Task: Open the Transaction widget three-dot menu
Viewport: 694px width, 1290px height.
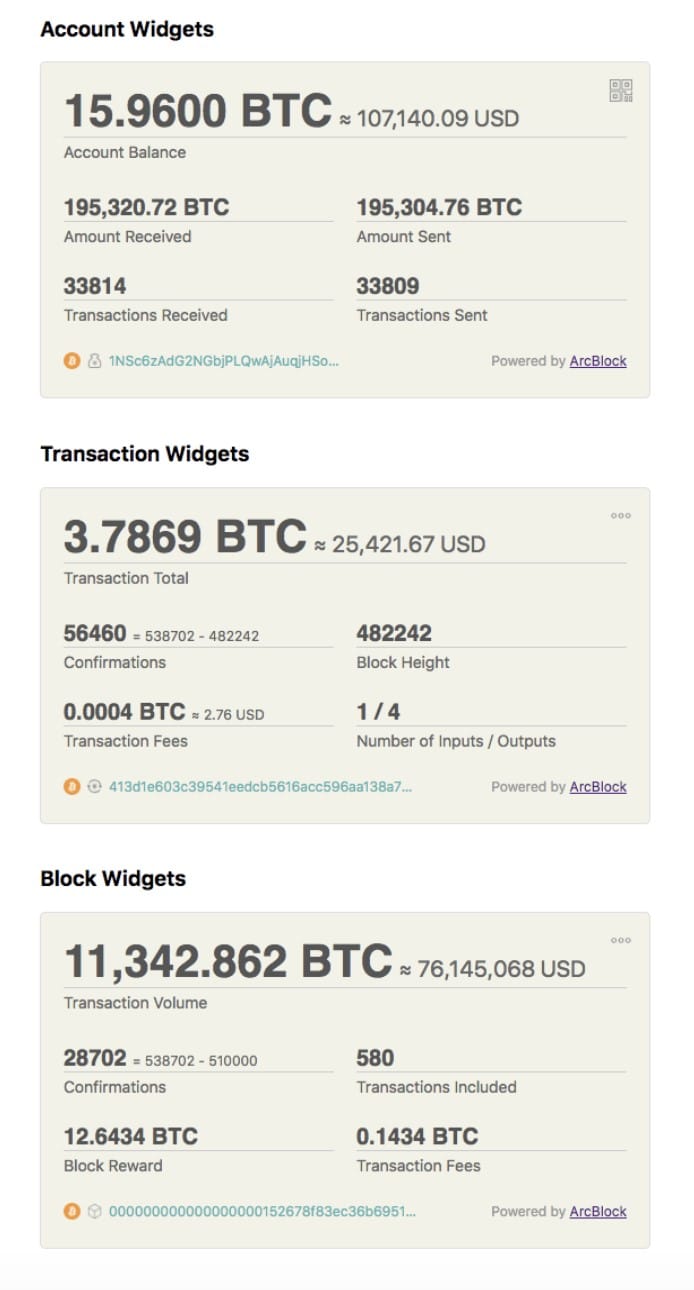Action: point(621,516)
